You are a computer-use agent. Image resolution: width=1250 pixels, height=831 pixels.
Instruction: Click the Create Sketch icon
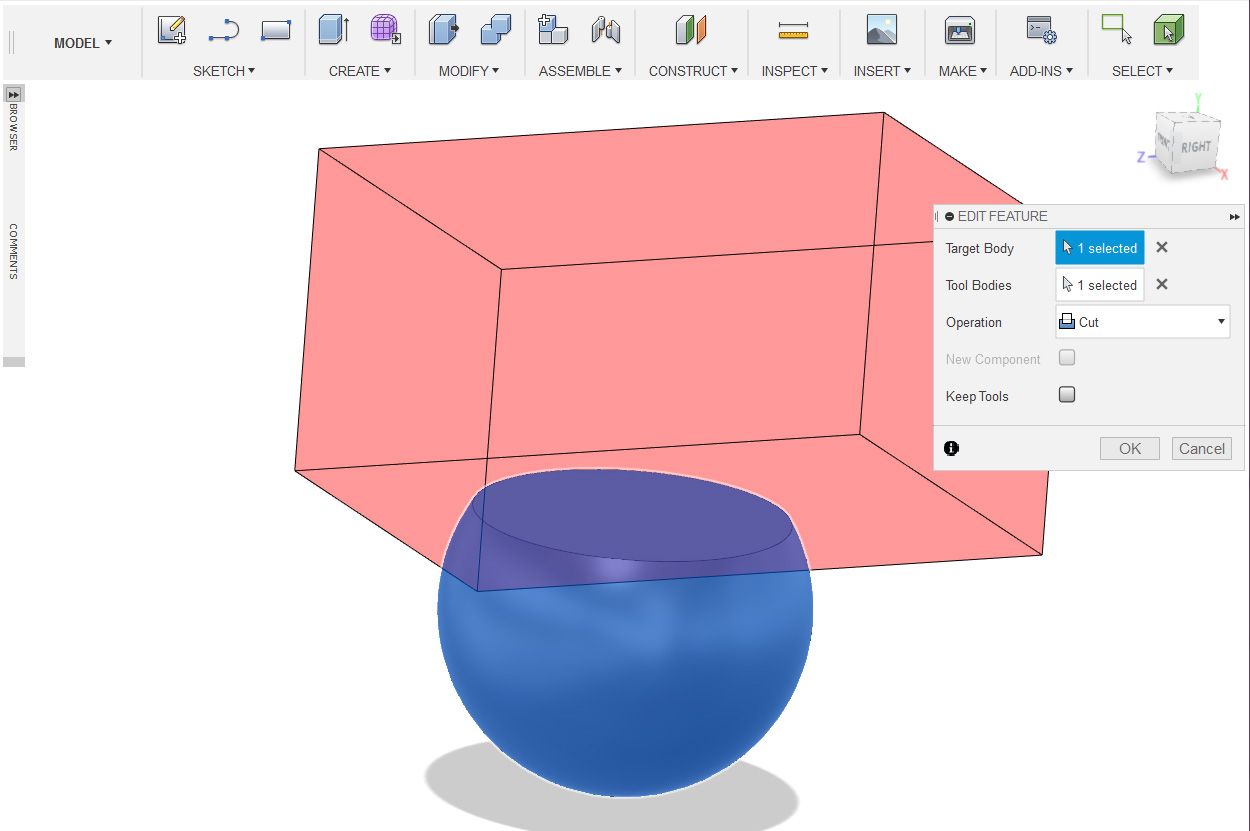[x=172, y=30]
